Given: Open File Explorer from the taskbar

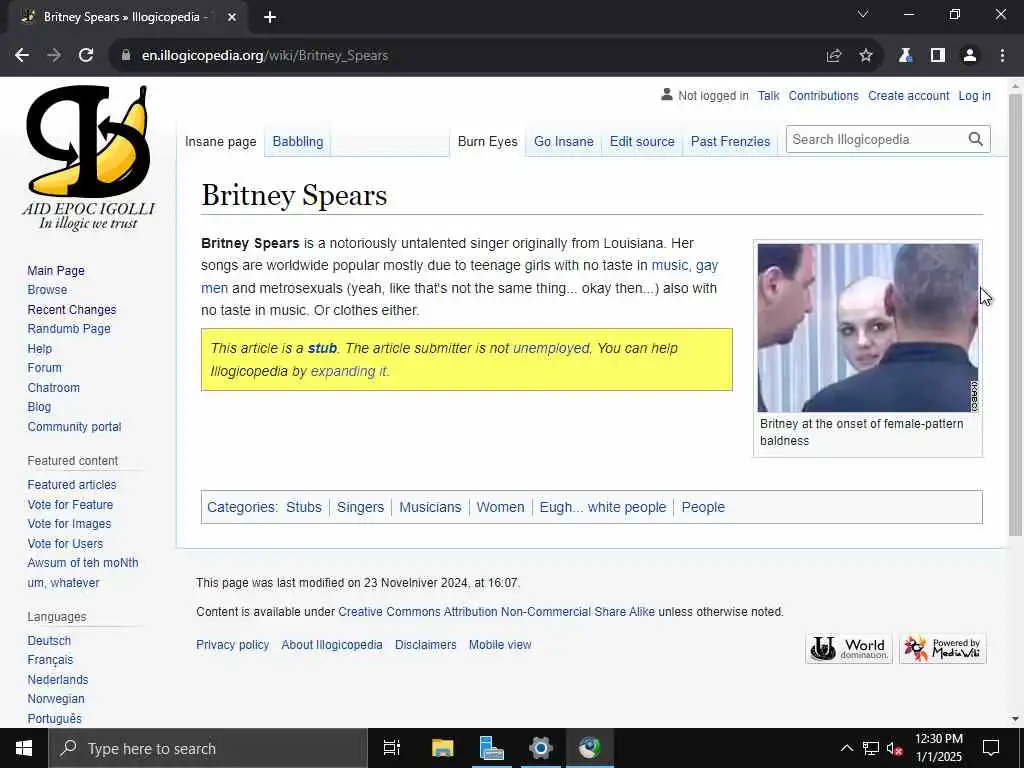Looking at the screenshot, I should pyautogui.click(x=442, y=748).
